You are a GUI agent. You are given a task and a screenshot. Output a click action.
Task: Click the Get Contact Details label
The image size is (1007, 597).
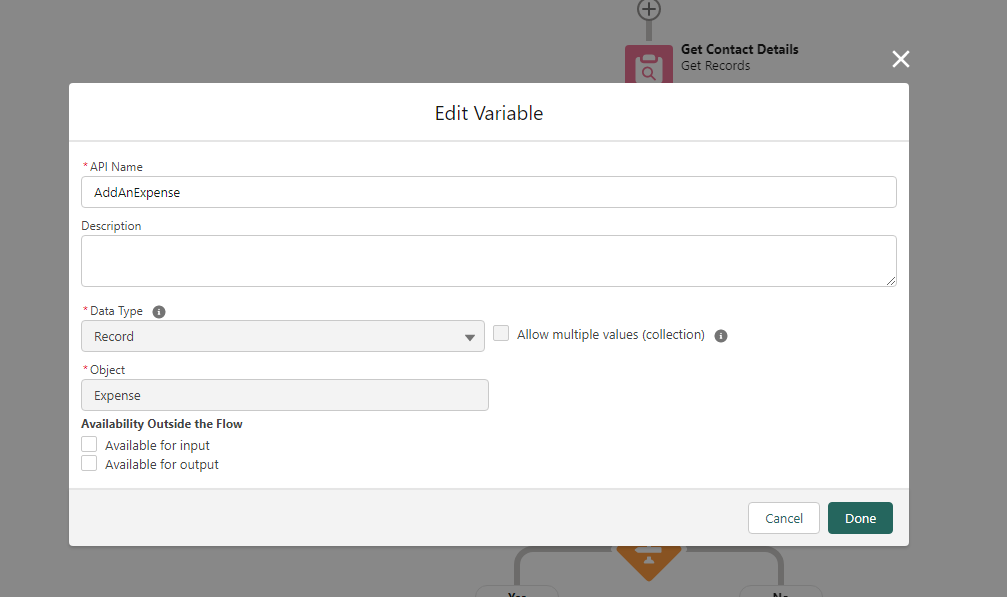click(x=739, y=49)
